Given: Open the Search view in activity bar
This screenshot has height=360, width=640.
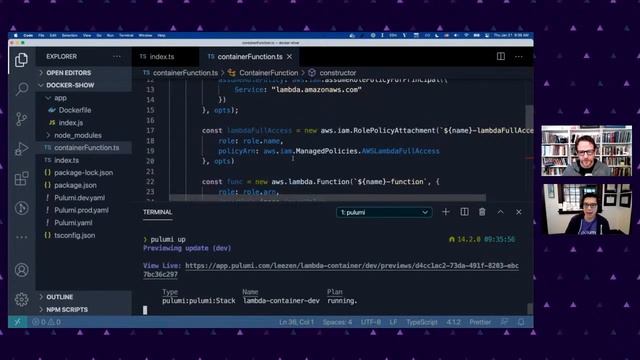Looking at the screenshot, I should pos(22,89).
